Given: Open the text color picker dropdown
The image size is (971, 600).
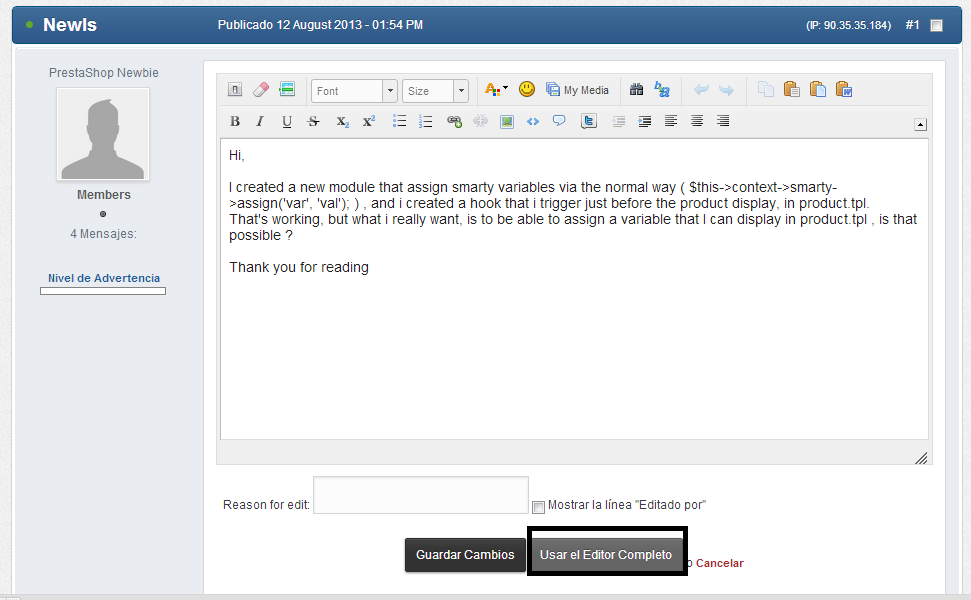Looking at the screenshot, I should (x=496, y=90).
